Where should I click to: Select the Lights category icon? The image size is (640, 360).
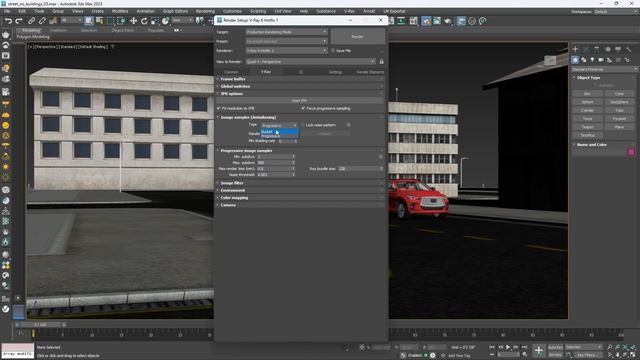[592, 60]
